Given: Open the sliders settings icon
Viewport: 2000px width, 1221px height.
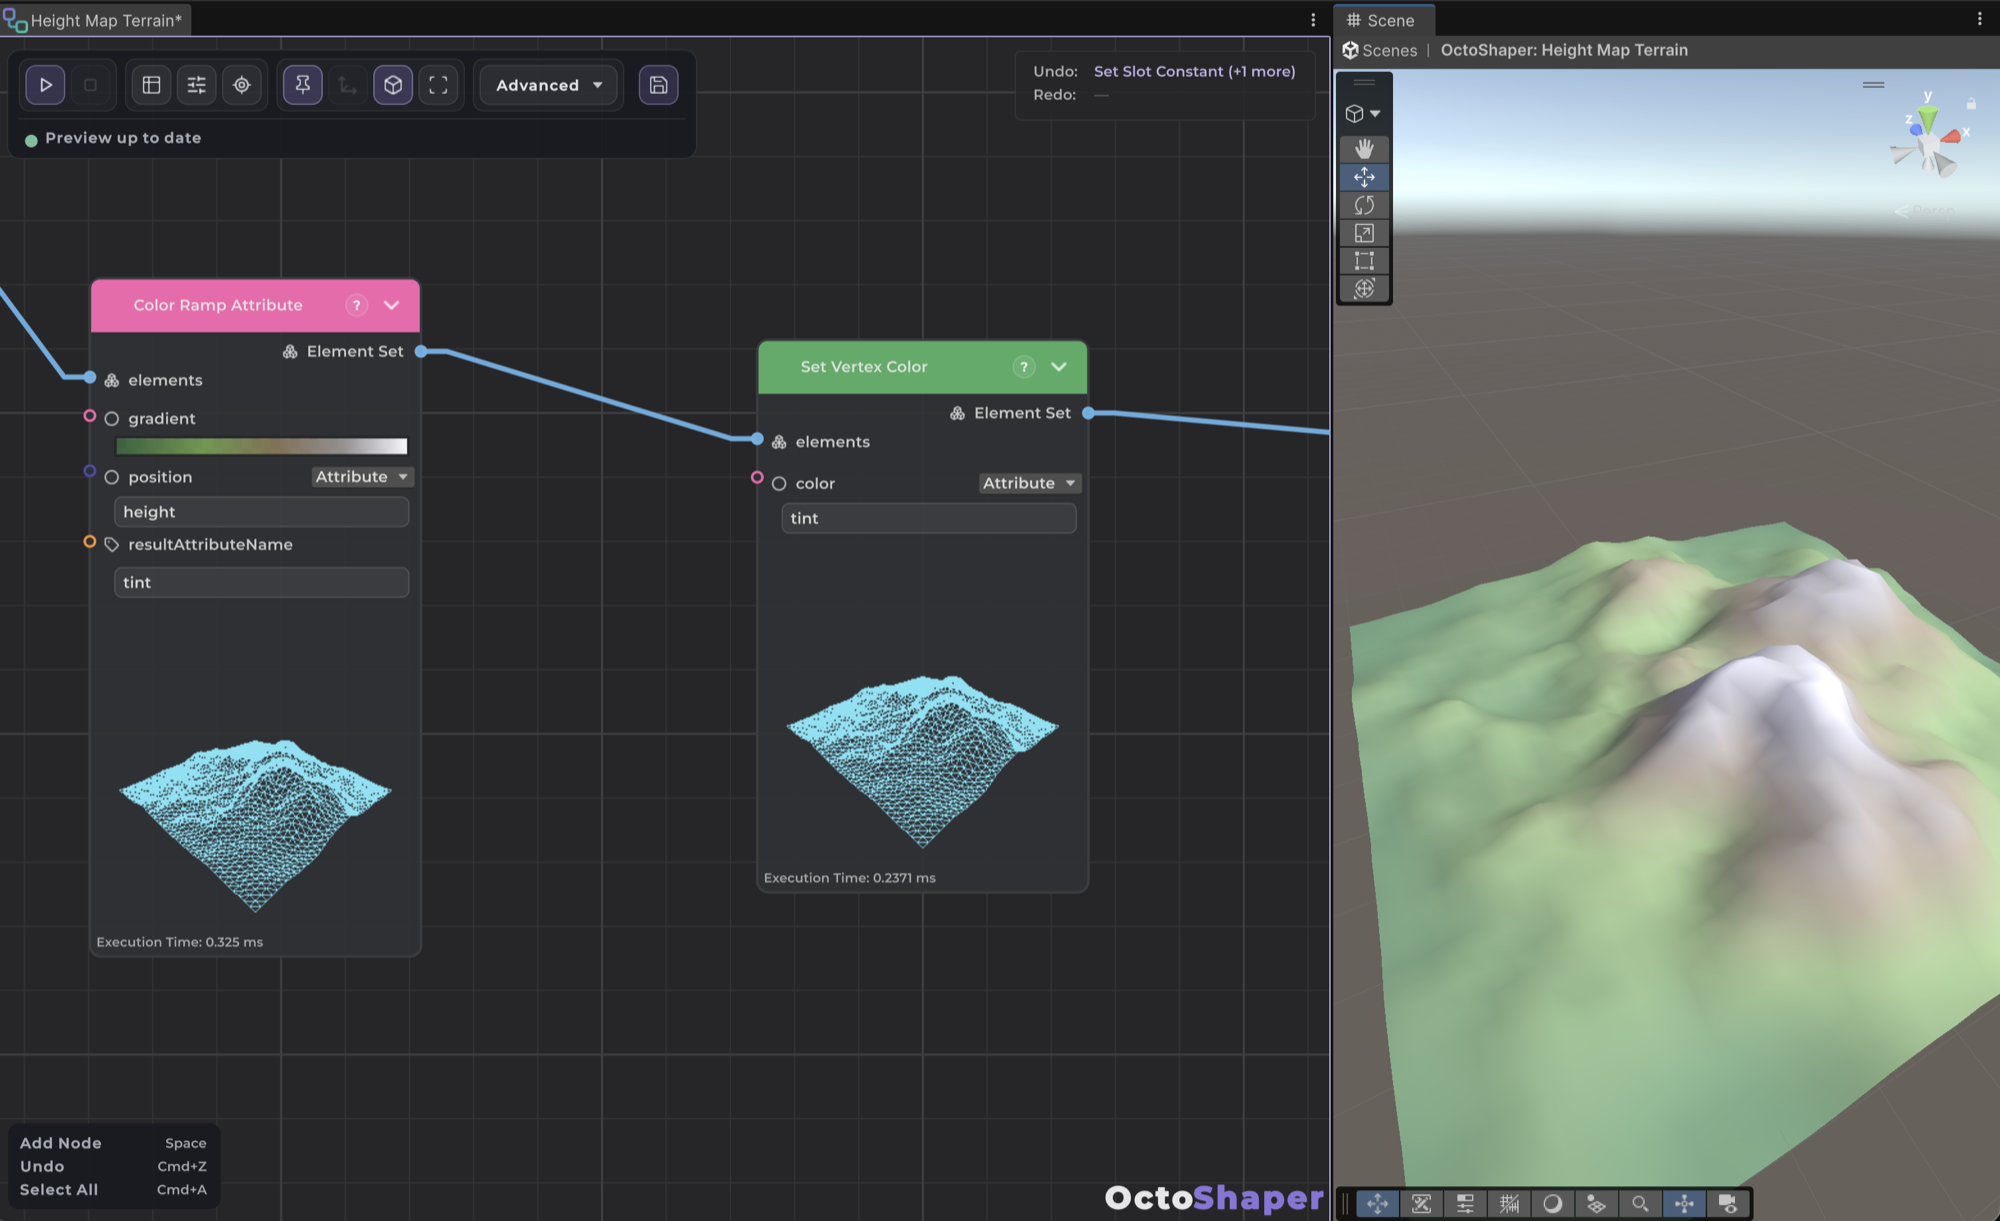Looking at the screenshot, I should click(x=197, y=85).
